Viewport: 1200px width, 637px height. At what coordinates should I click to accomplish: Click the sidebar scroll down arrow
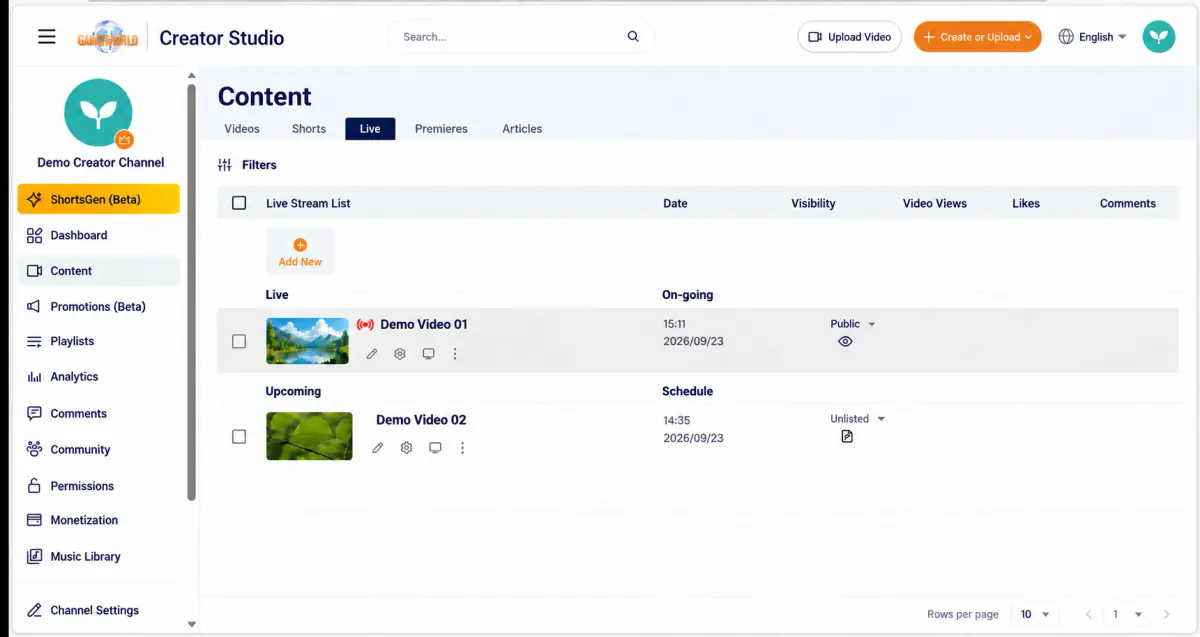point(191,625)
